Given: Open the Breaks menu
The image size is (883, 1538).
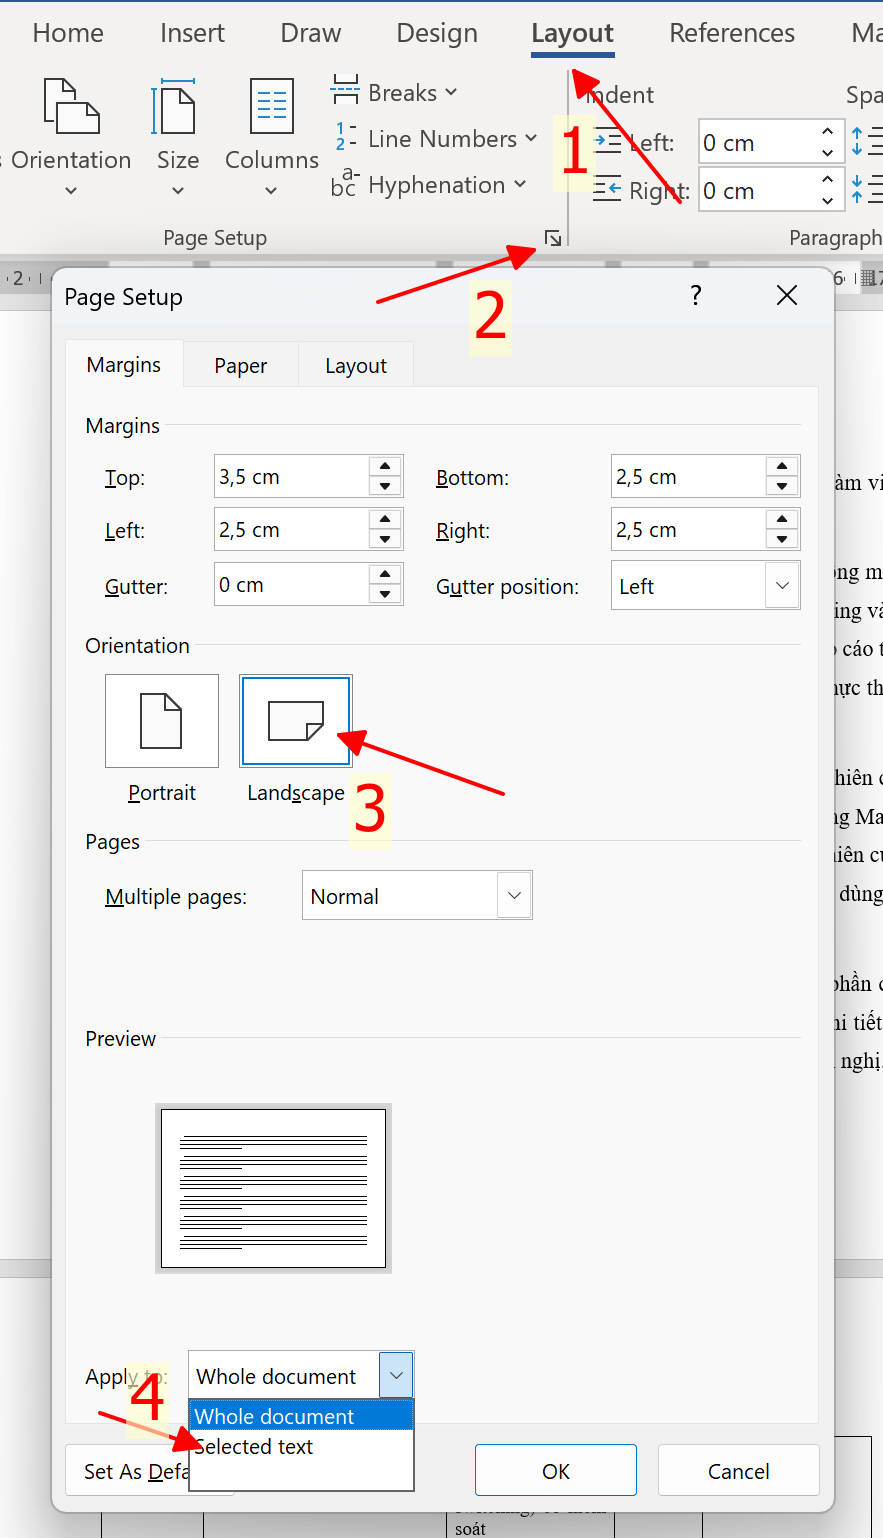Looking at the screenshot, I should coord(395,93).
